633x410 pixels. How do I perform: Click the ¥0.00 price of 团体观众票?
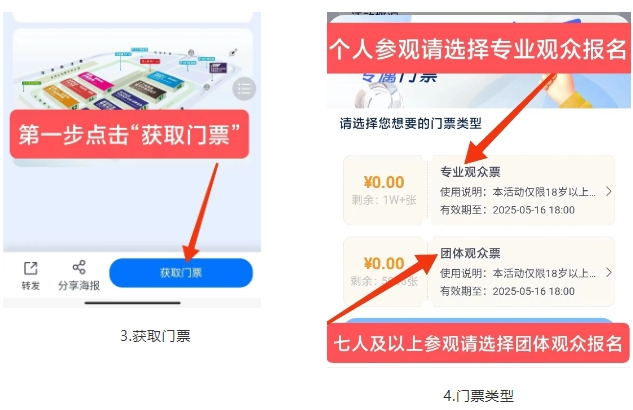point(384,263)
